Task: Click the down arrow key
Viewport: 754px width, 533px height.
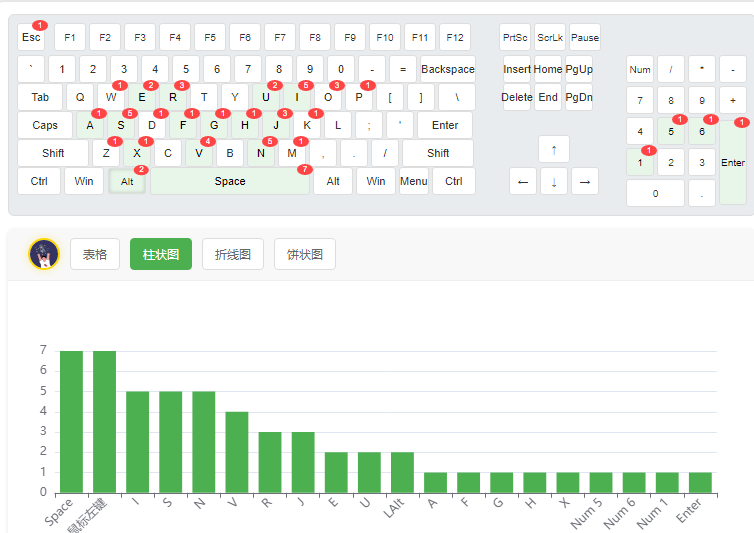Action: point(554,181)
